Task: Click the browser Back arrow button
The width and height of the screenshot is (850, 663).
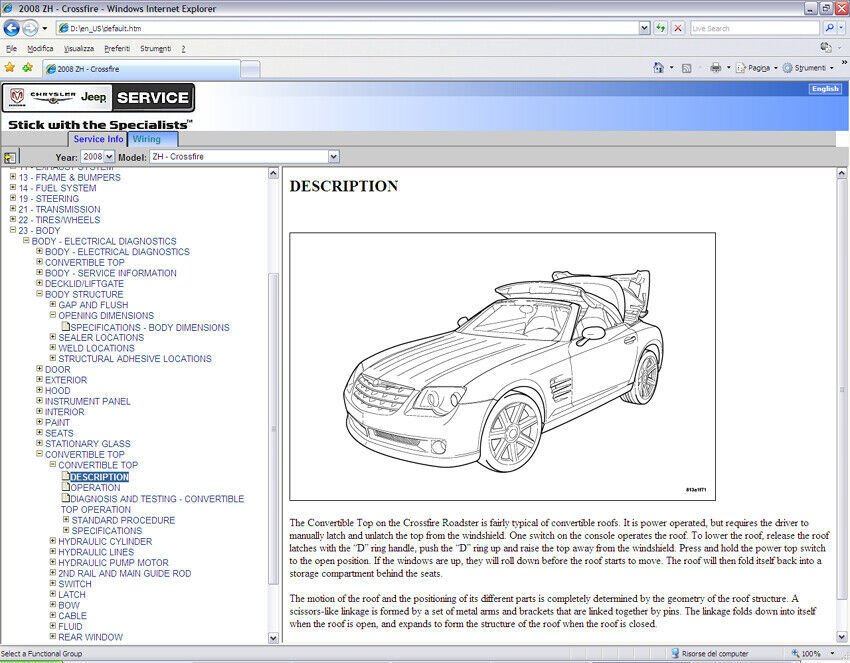Action: 12,28
